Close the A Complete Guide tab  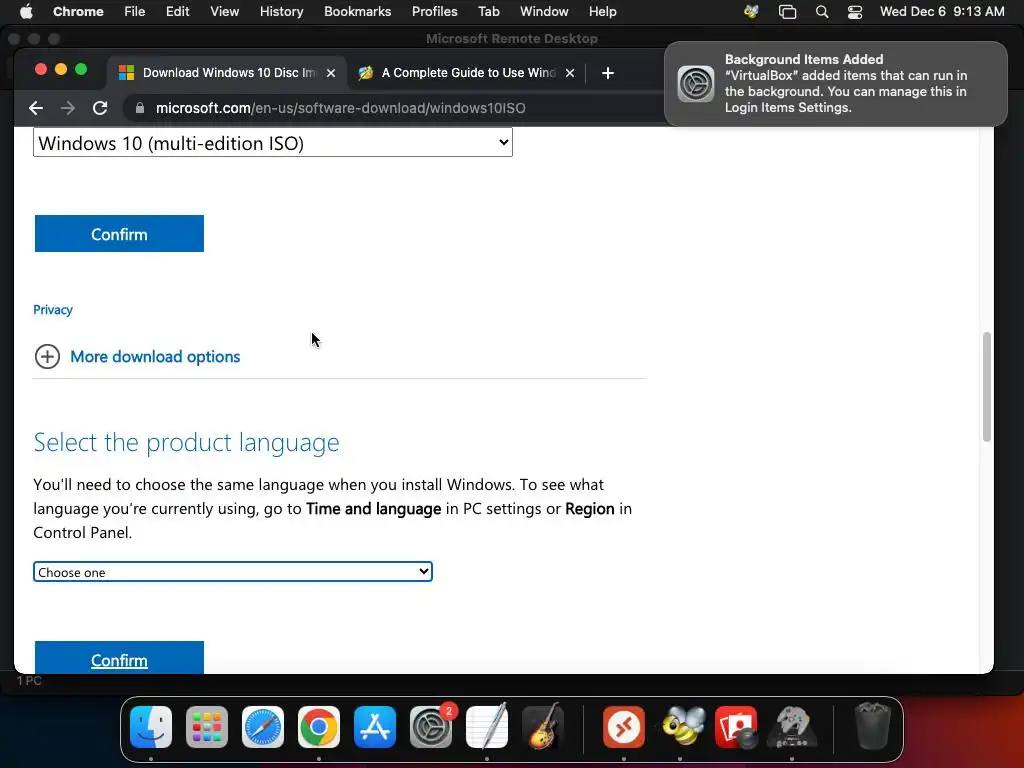click(x=570, y=73)
